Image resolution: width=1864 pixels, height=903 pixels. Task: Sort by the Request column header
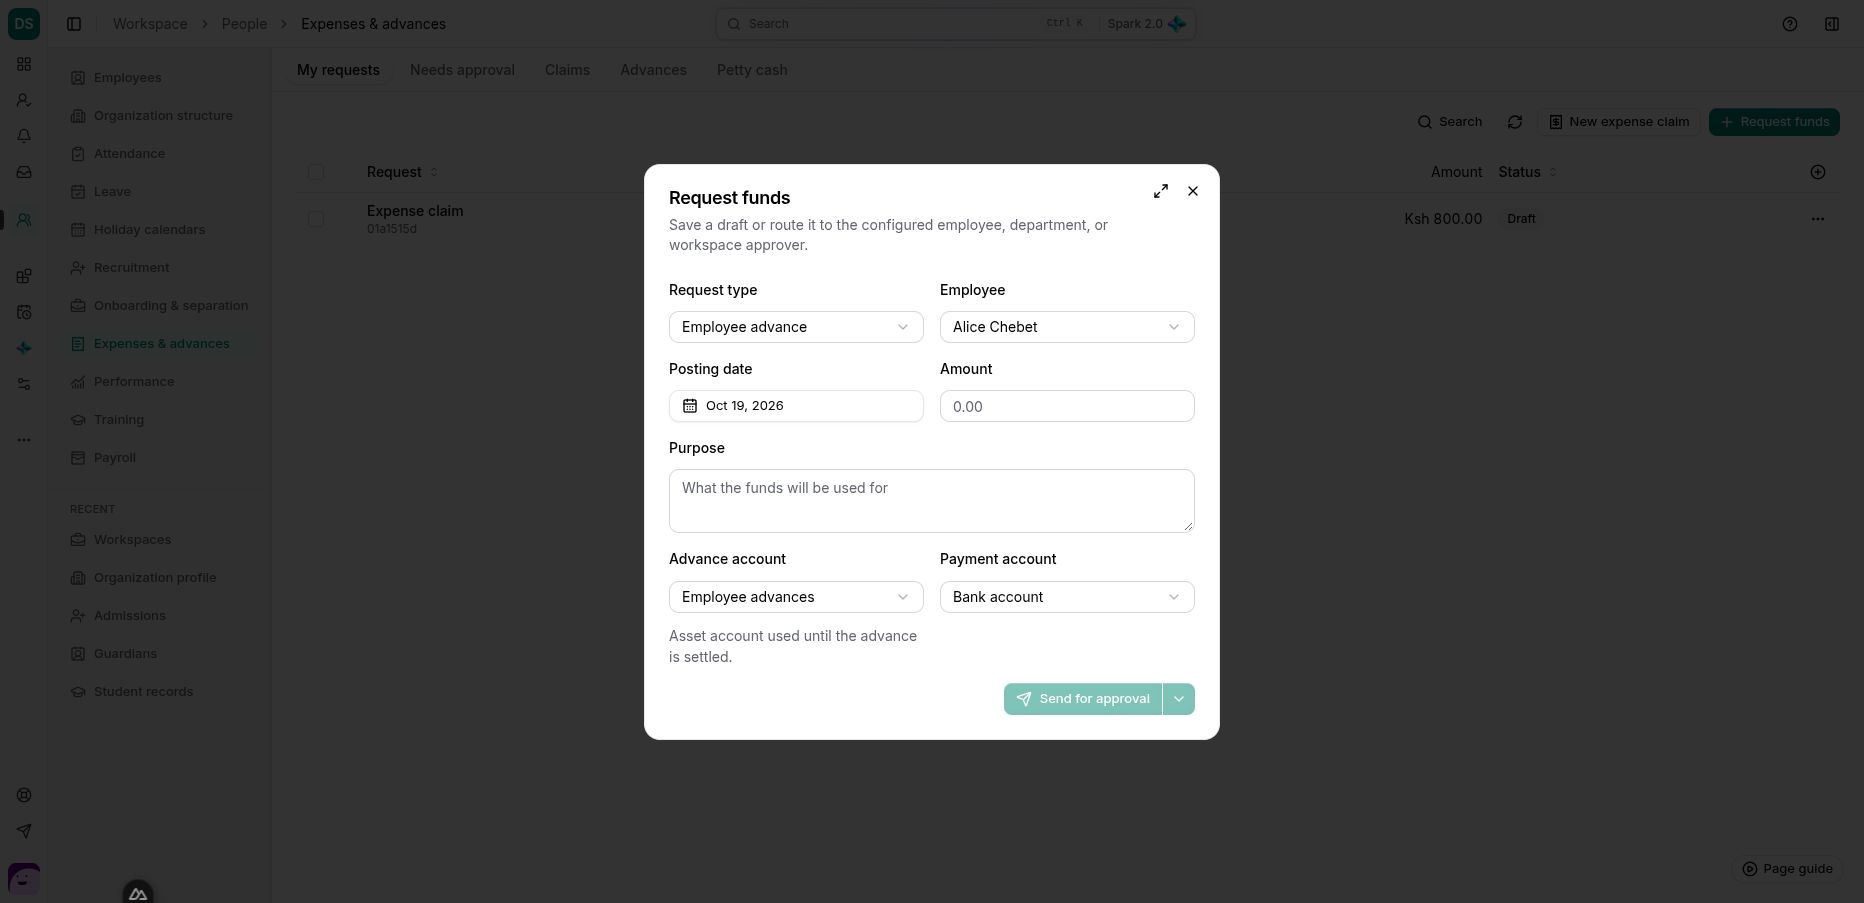pos(402,172)
